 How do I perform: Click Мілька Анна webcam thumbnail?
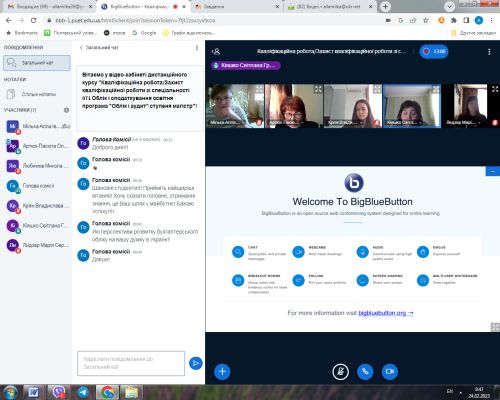click(x=235, y=106)
